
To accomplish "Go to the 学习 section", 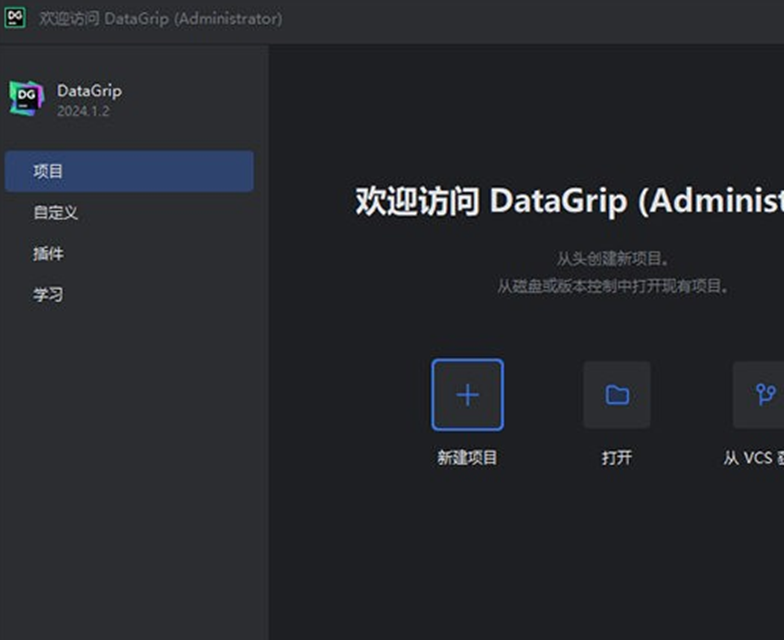I will (48, 294).
